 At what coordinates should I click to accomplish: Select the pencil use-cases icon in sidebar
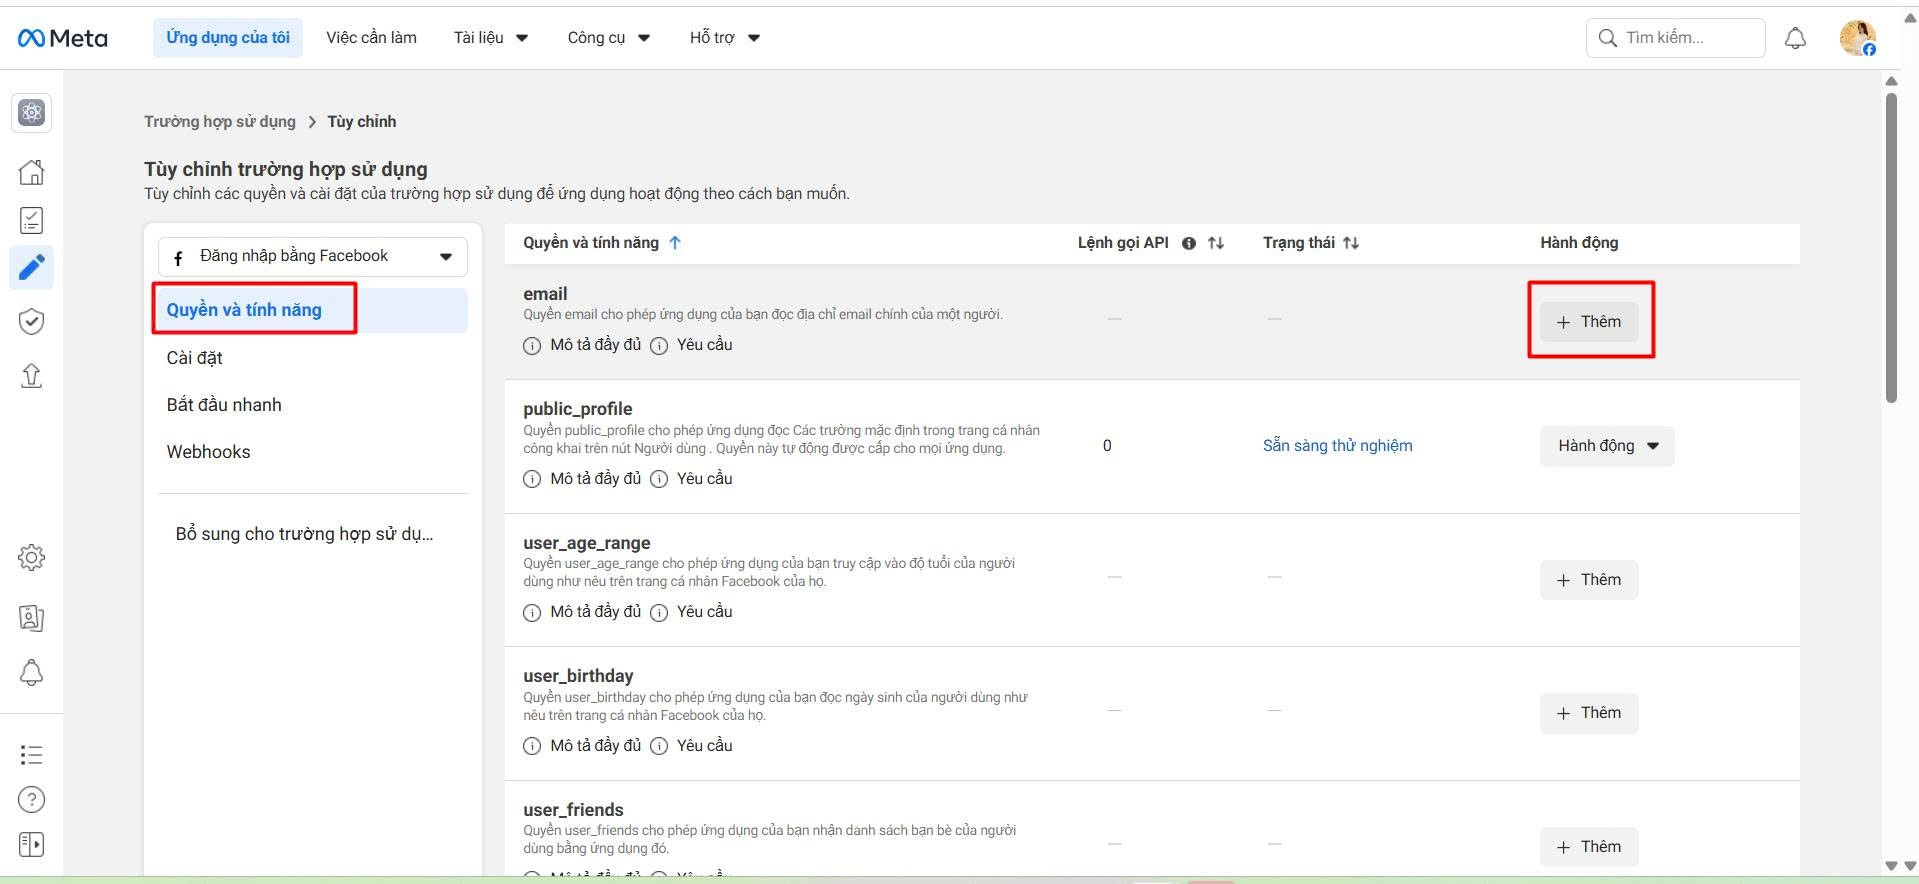pos(32,268)
